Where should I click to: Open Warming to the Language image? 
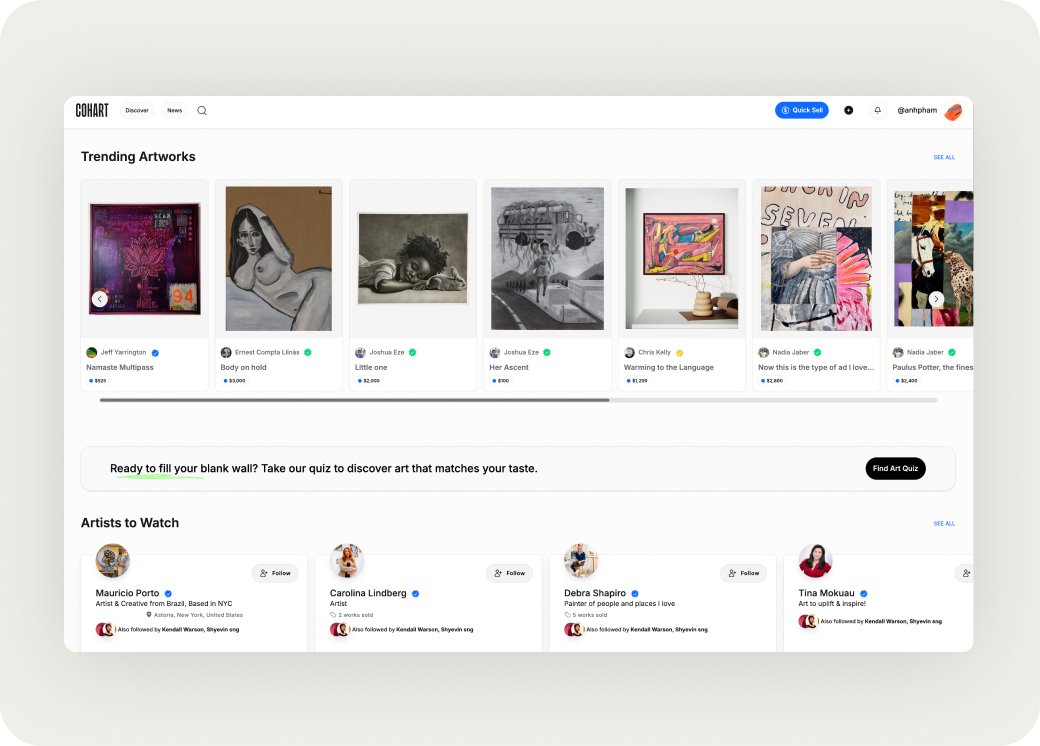click(x=682, y=259)
